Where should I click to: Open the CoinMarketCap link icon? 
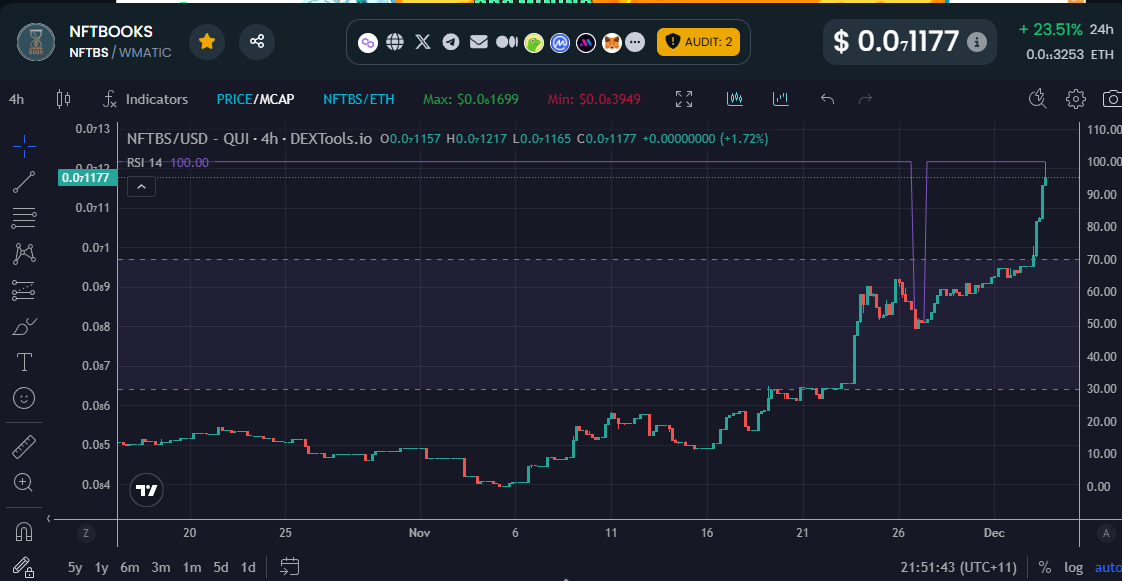(x=560, y=43)
